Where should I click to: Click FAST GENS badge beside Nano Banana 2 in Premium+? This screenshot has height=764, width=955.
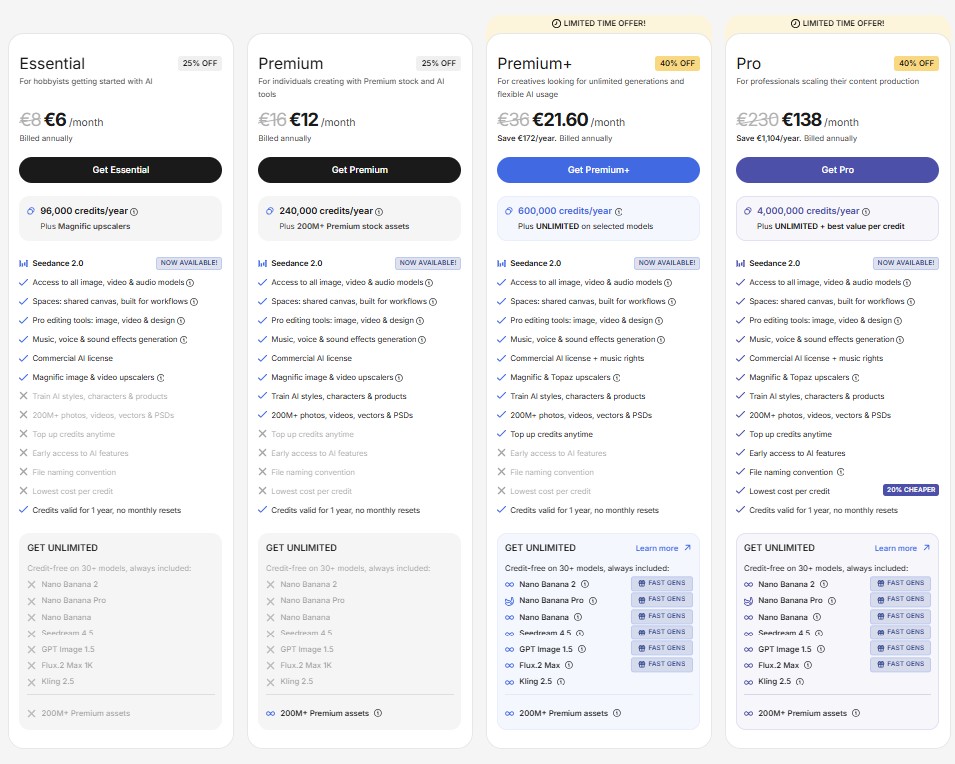pyautogui.click(x=662, y=584)
